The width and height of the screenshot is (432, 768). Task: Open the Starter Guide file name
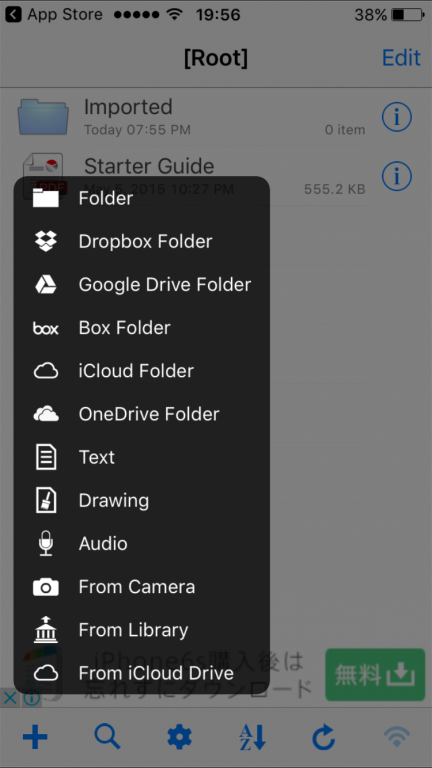pos(149,166)
